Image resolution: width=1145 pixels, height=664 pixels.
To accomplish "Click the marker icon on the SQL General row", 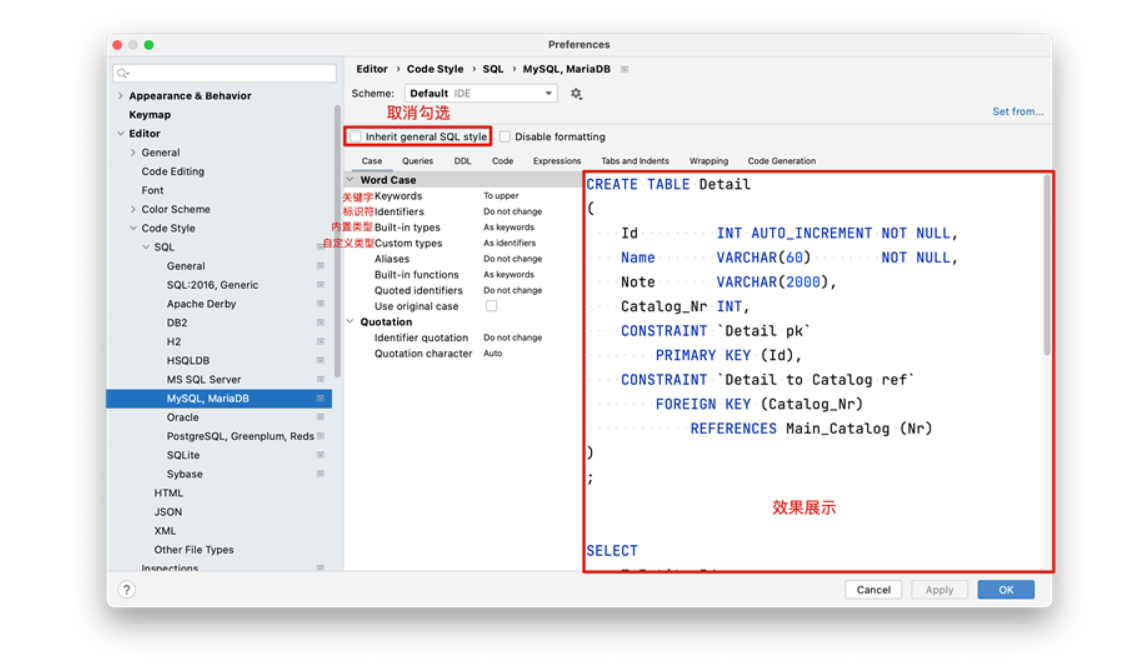I will click(320, 266).
